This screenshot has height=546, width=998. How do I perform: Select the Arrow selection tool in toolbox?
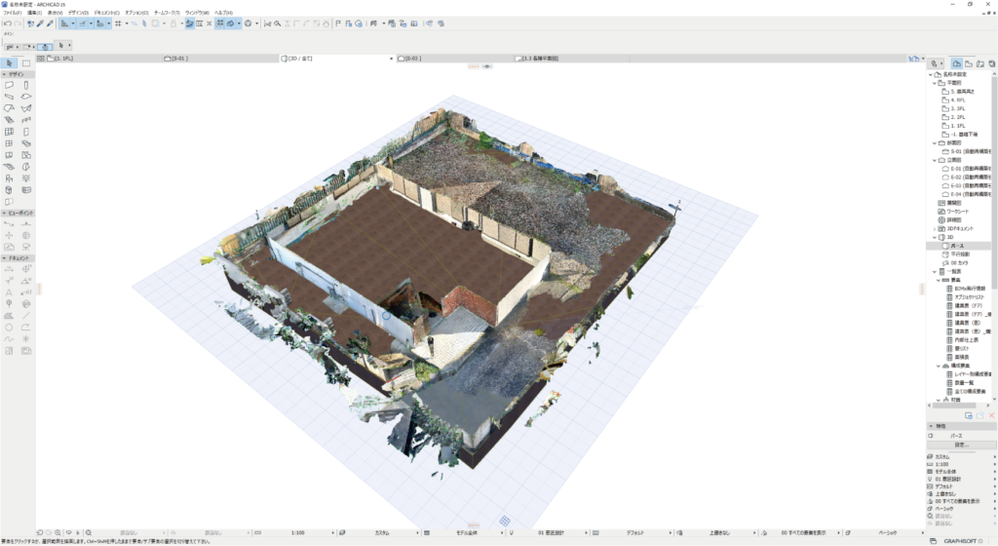tap(10, 63)
